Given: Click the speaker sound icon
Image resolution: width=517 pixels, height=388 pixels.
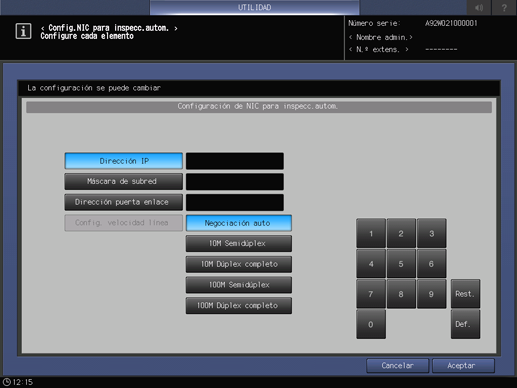Looking at the screenshot, I should (479, 7).
